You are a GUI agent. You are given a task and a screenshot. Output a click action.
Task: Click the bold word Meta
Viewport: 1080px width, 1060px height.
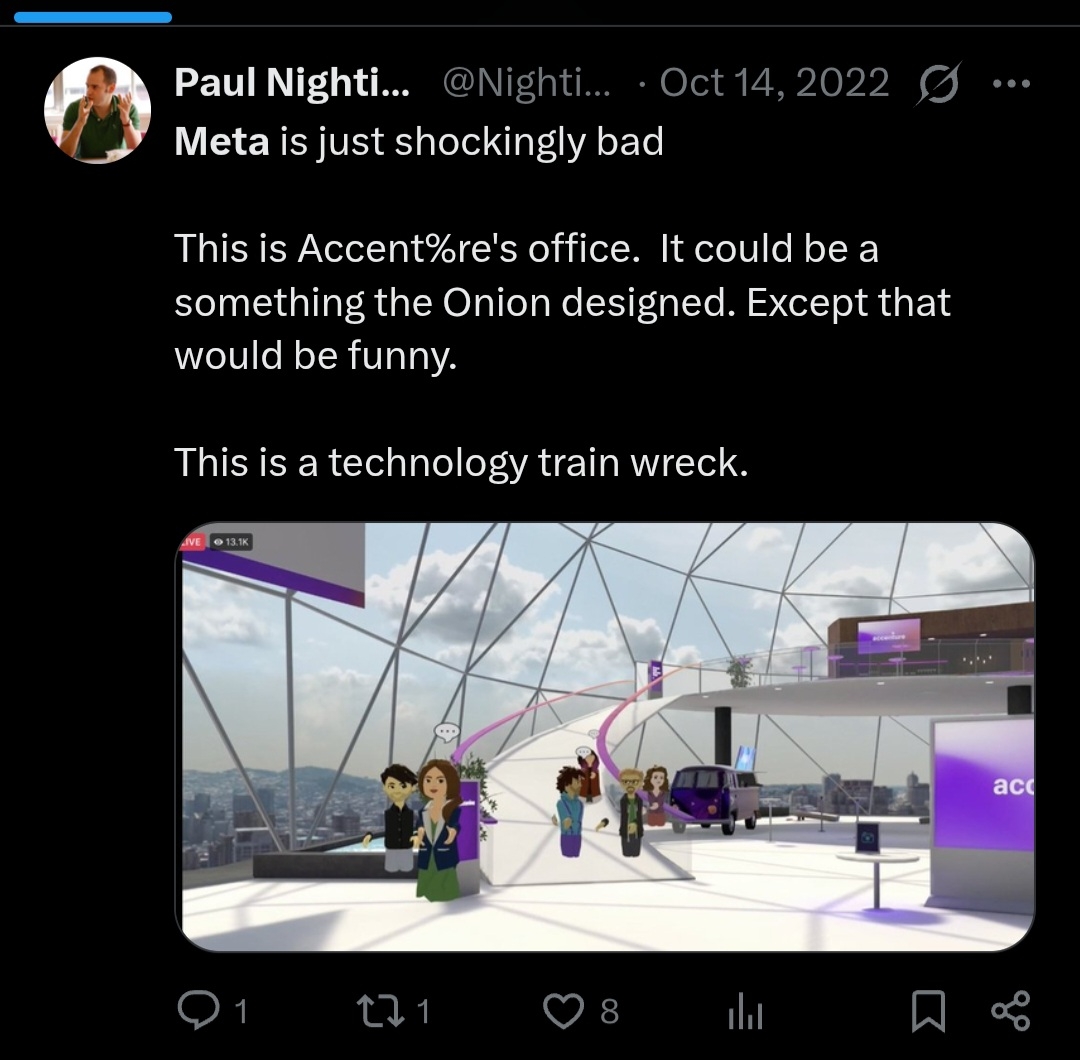(221, 142)
